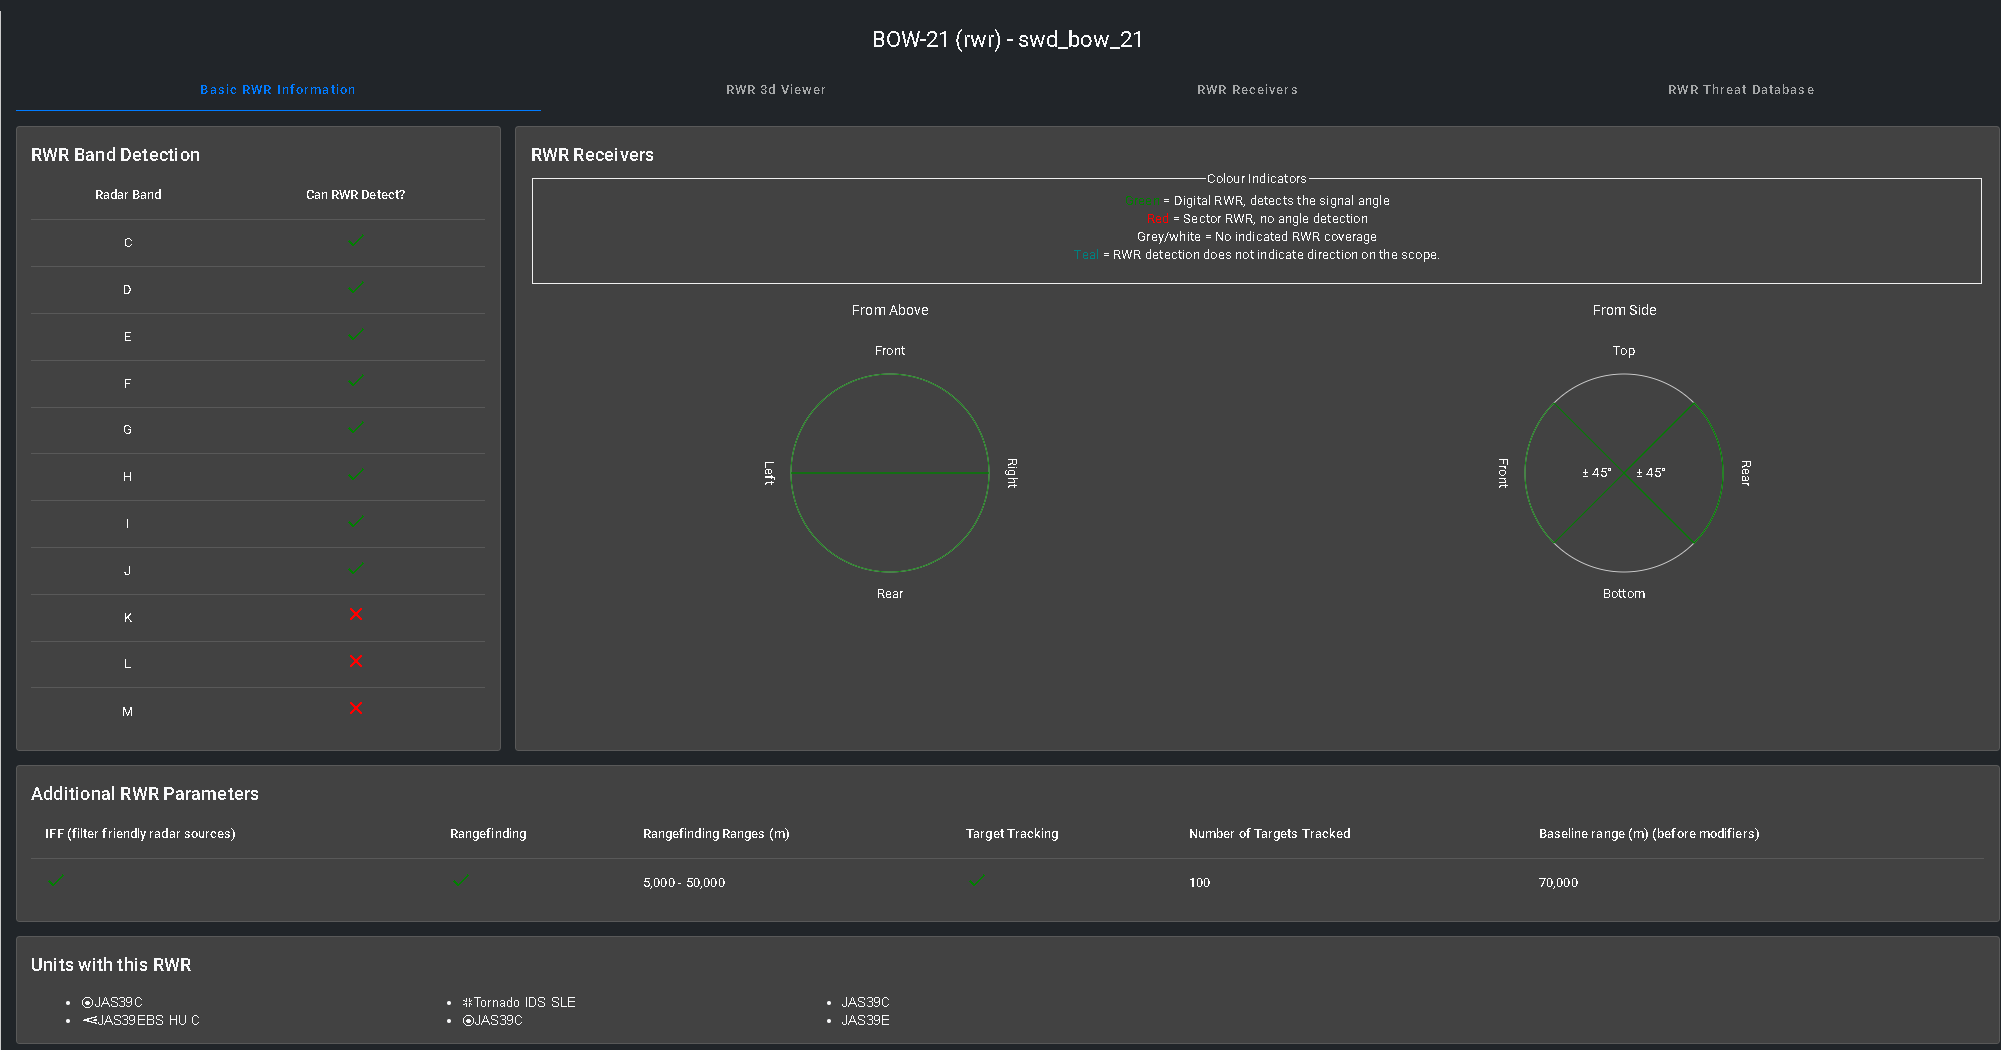Click the green check in row I
Viewport: 2001px width, 1050px height.
[356, 522]
